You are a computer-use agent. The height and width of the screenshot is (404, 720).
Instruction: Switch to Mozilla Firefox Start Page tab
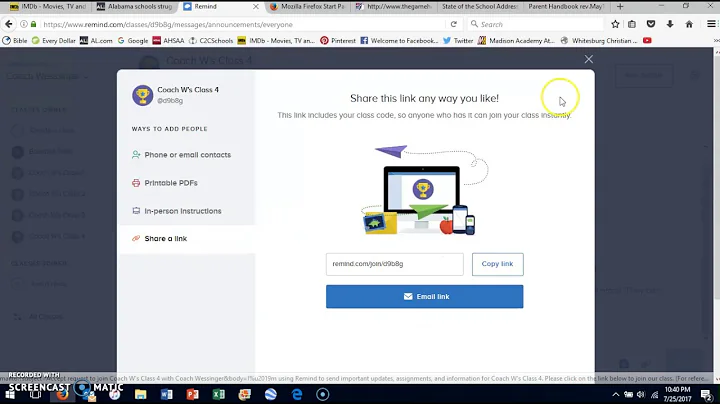point(307,6)
